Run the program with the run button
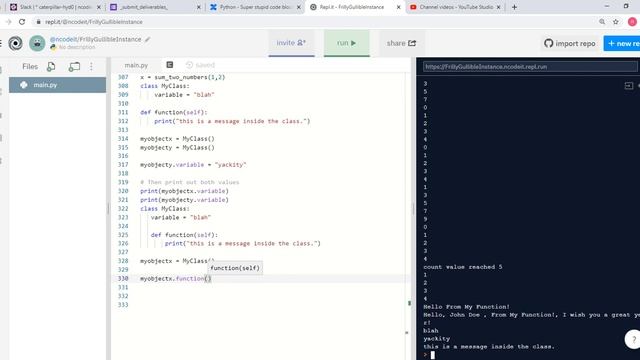Screen dimensions: 640x360 tap(347, 43)
